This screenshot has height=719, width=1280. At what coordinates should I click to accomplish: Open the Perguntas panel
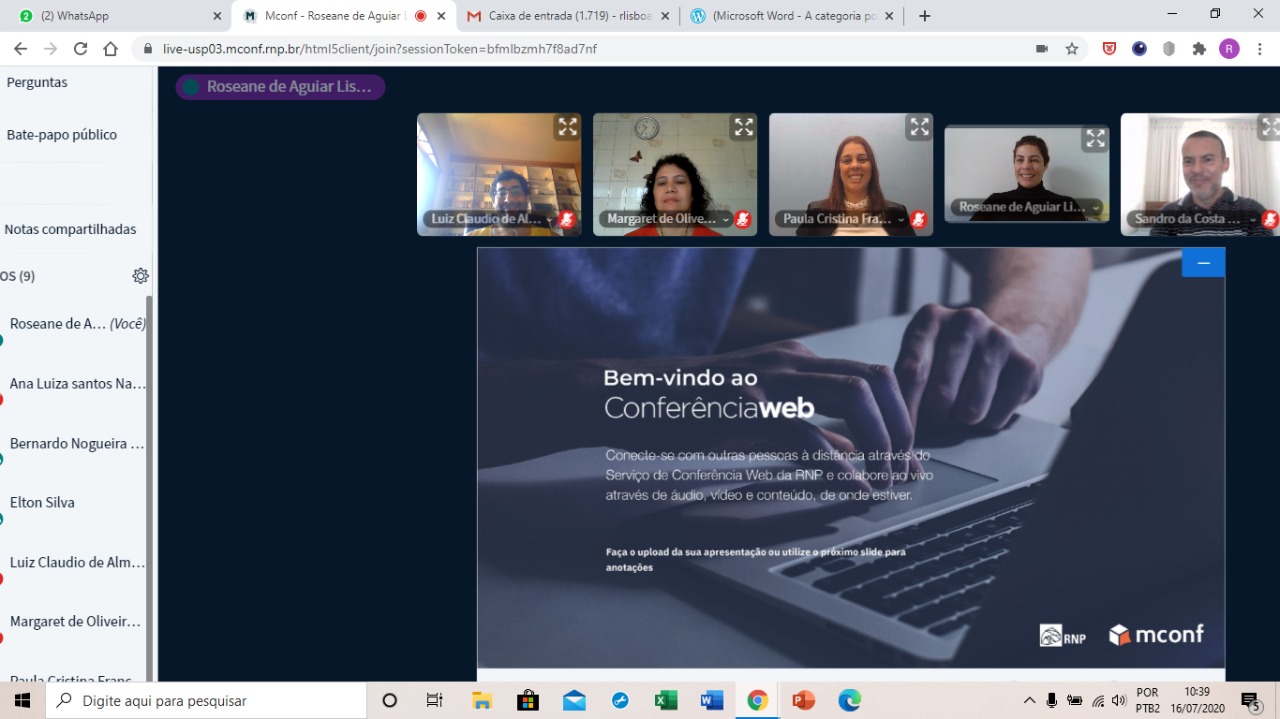[x=37, y=82]
